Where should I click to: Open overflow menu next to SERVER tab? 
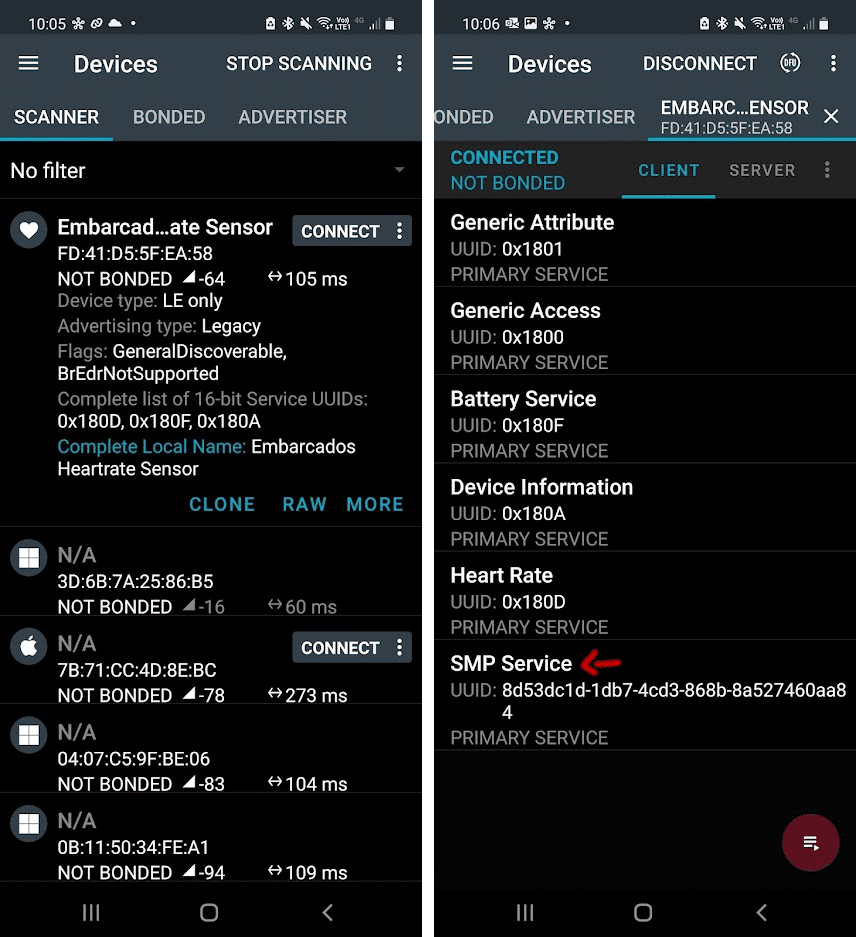[827, 170]
